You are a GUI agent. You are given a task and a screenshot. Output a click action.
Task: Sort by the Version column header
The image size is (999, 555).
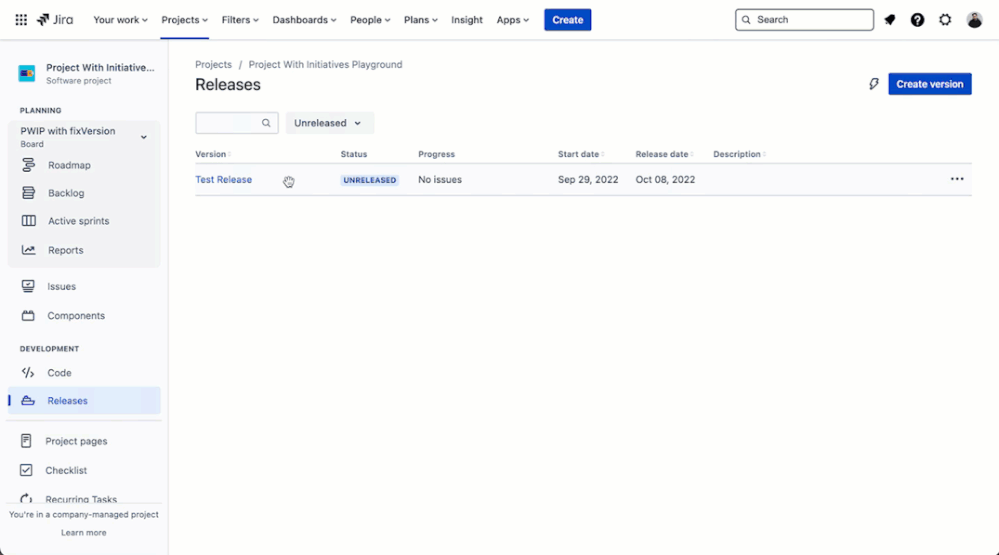(x=213, y=154)
